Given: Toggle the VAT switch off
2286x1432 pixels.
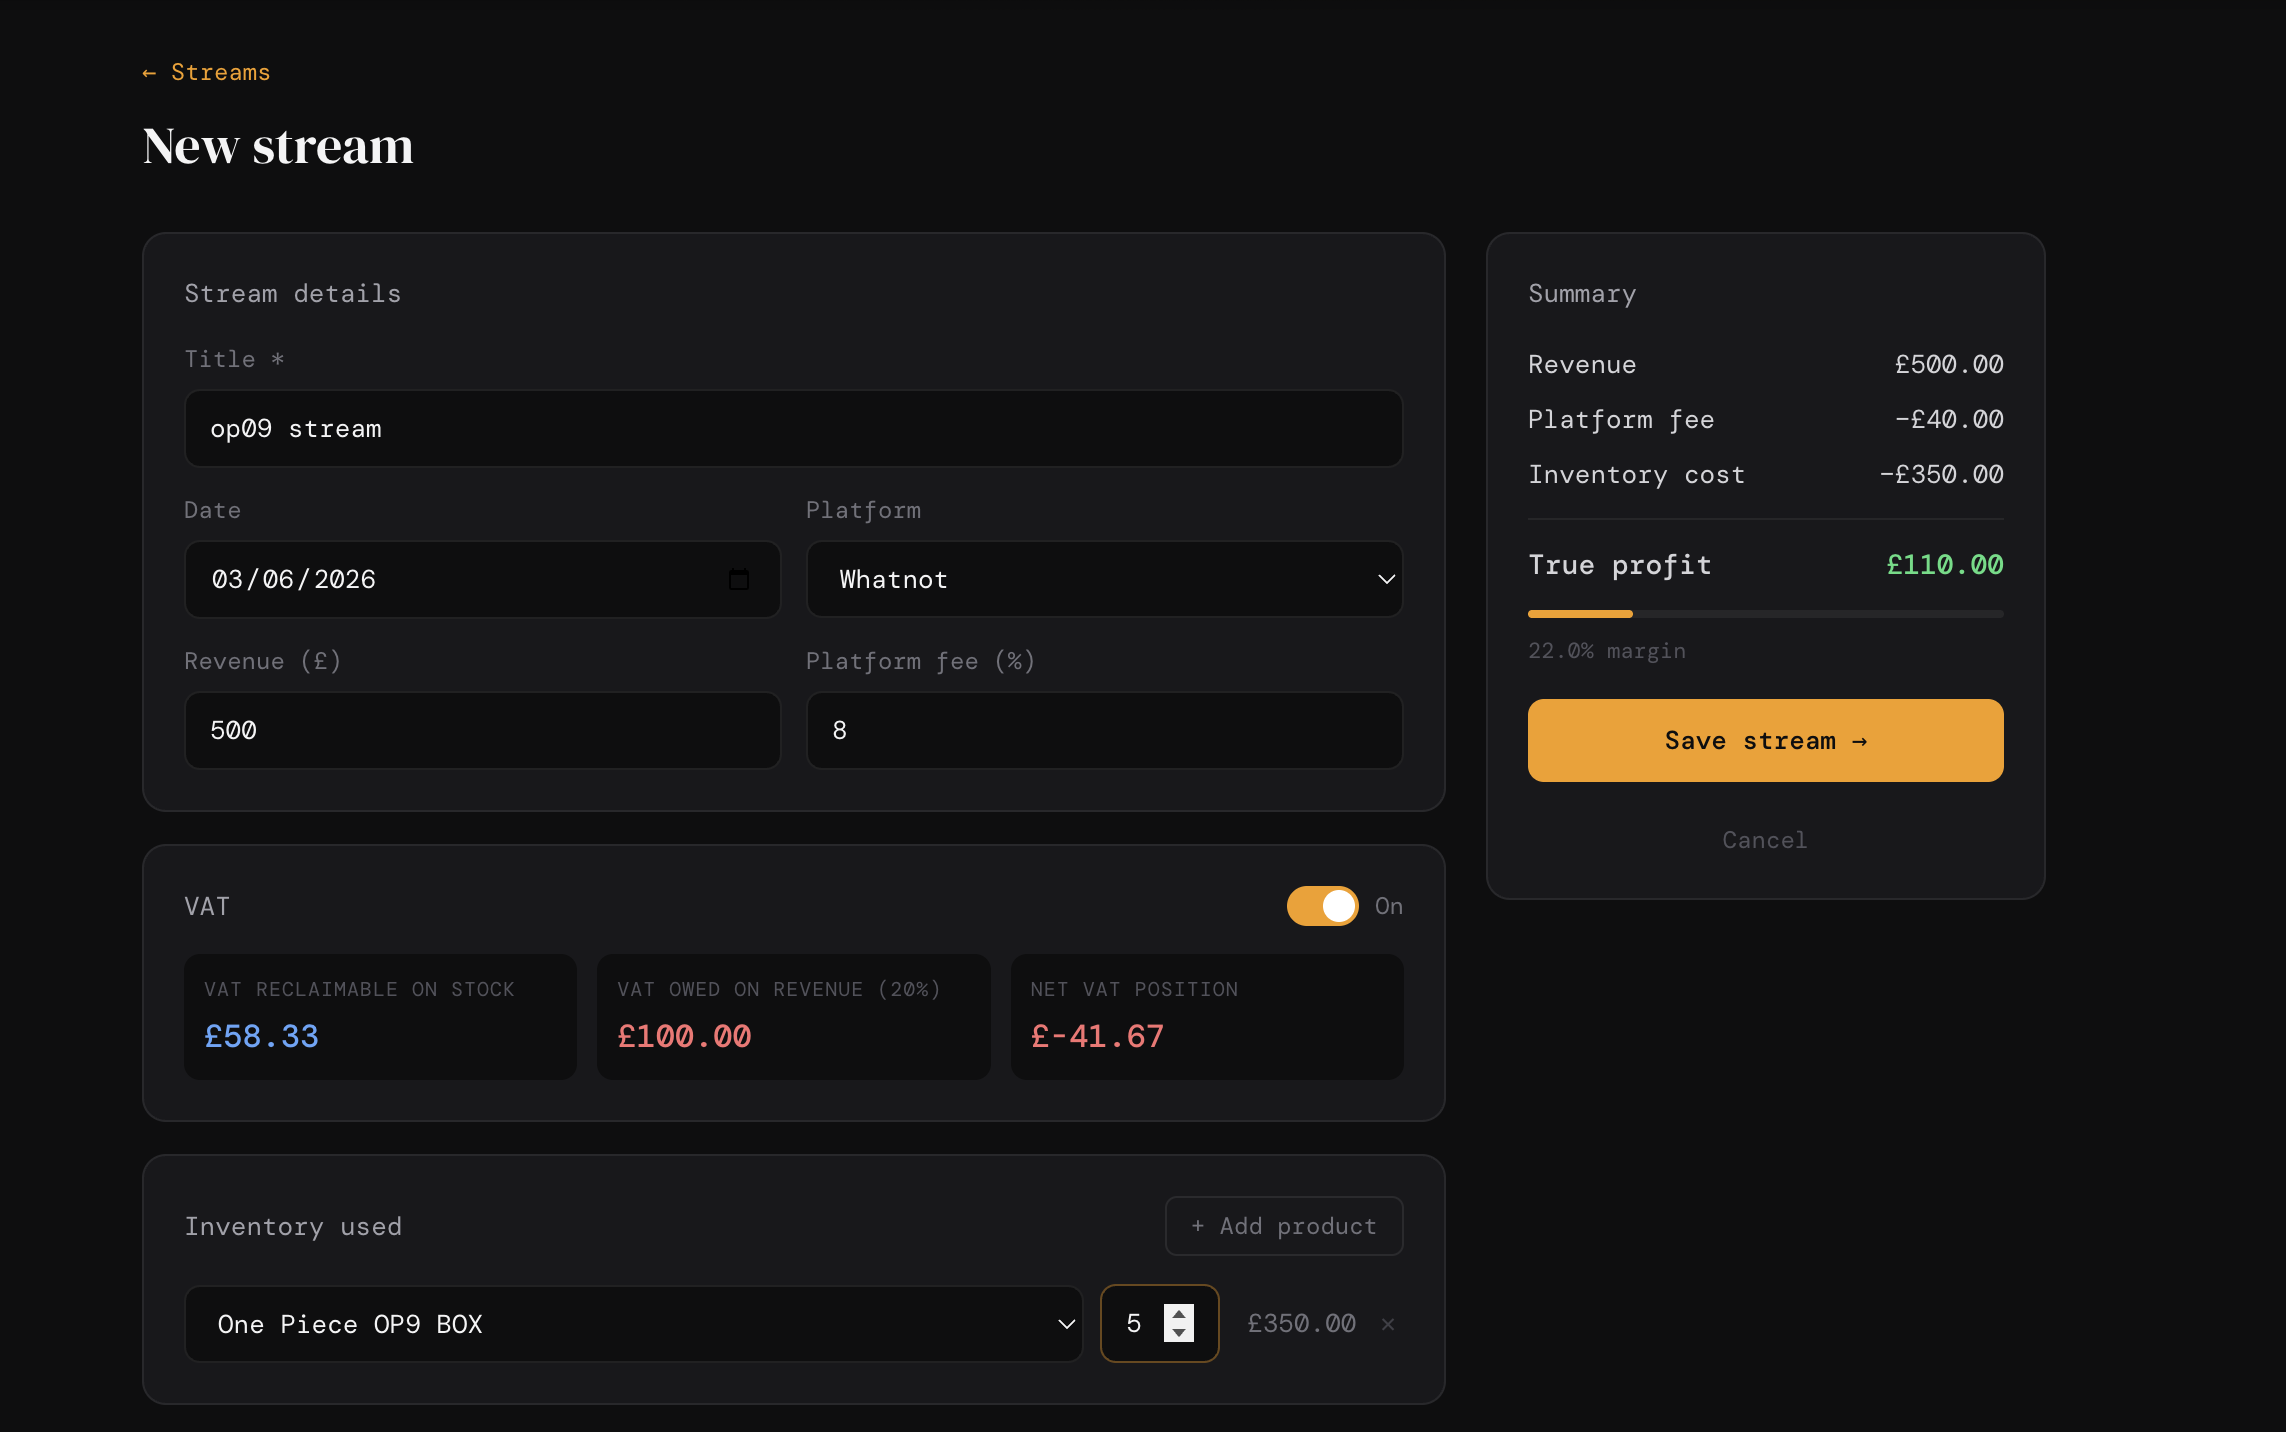Looking at the screenshot, I should click(1322, 906).
